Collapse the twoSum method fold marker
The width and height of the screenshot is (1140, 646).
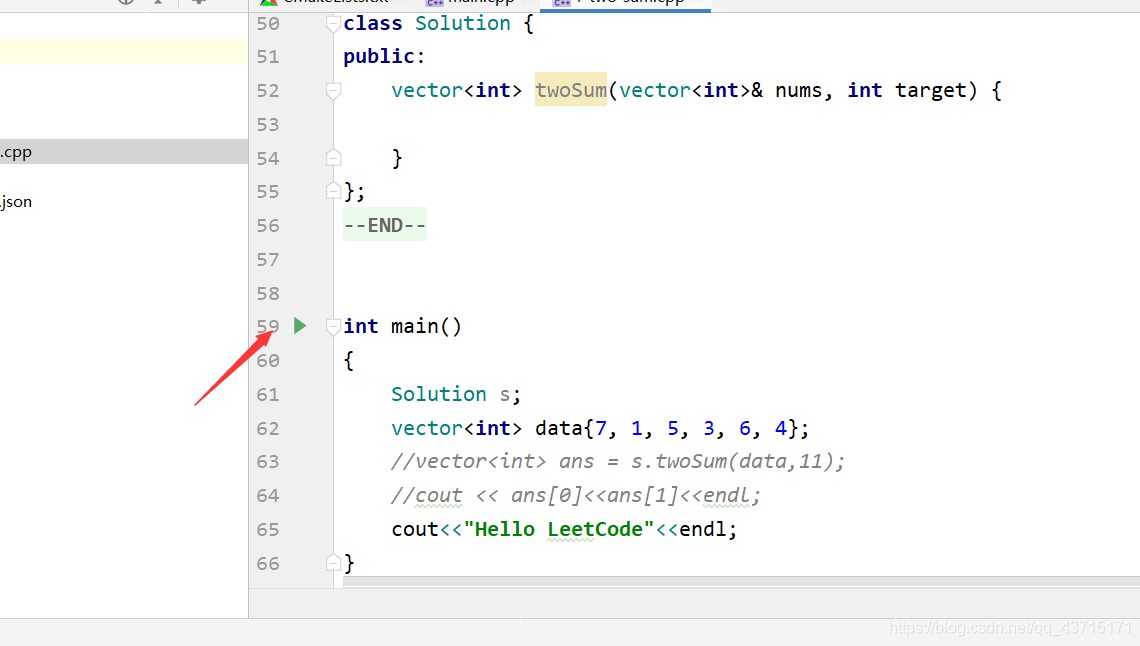point(333,91)
